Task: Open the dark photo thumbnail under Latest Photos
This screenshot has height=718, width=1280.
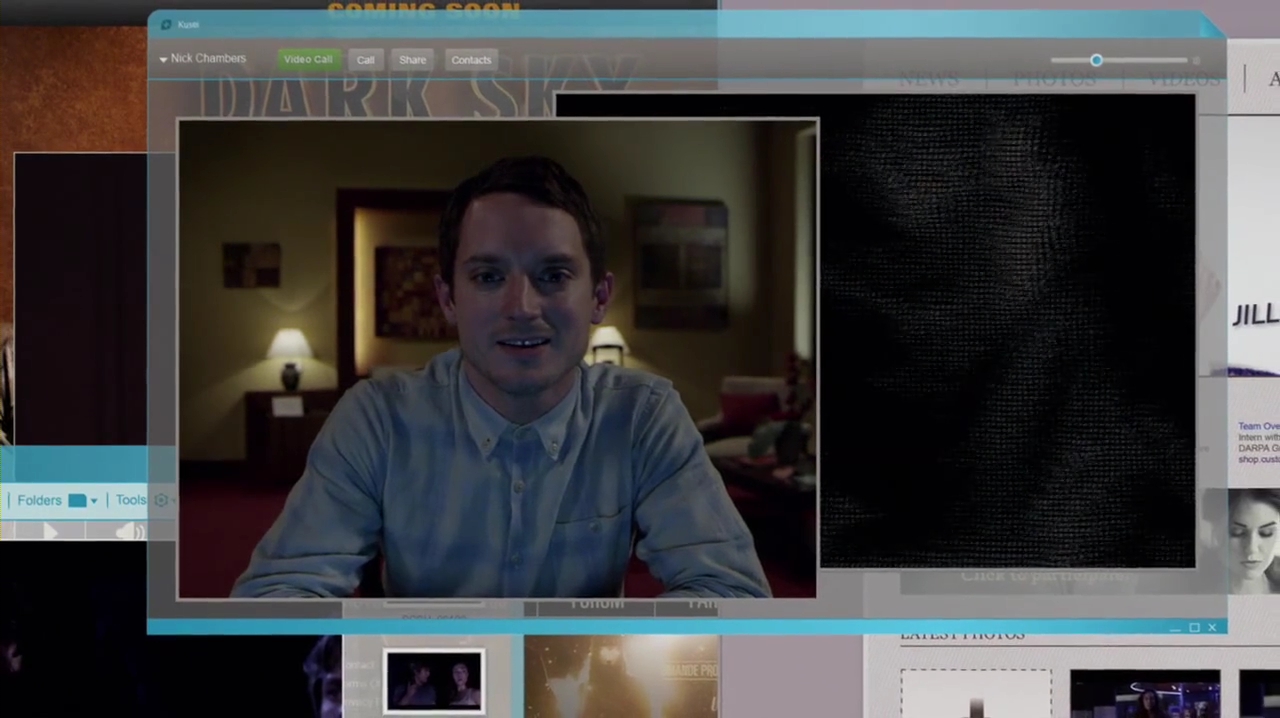Action: [1144, 694]
